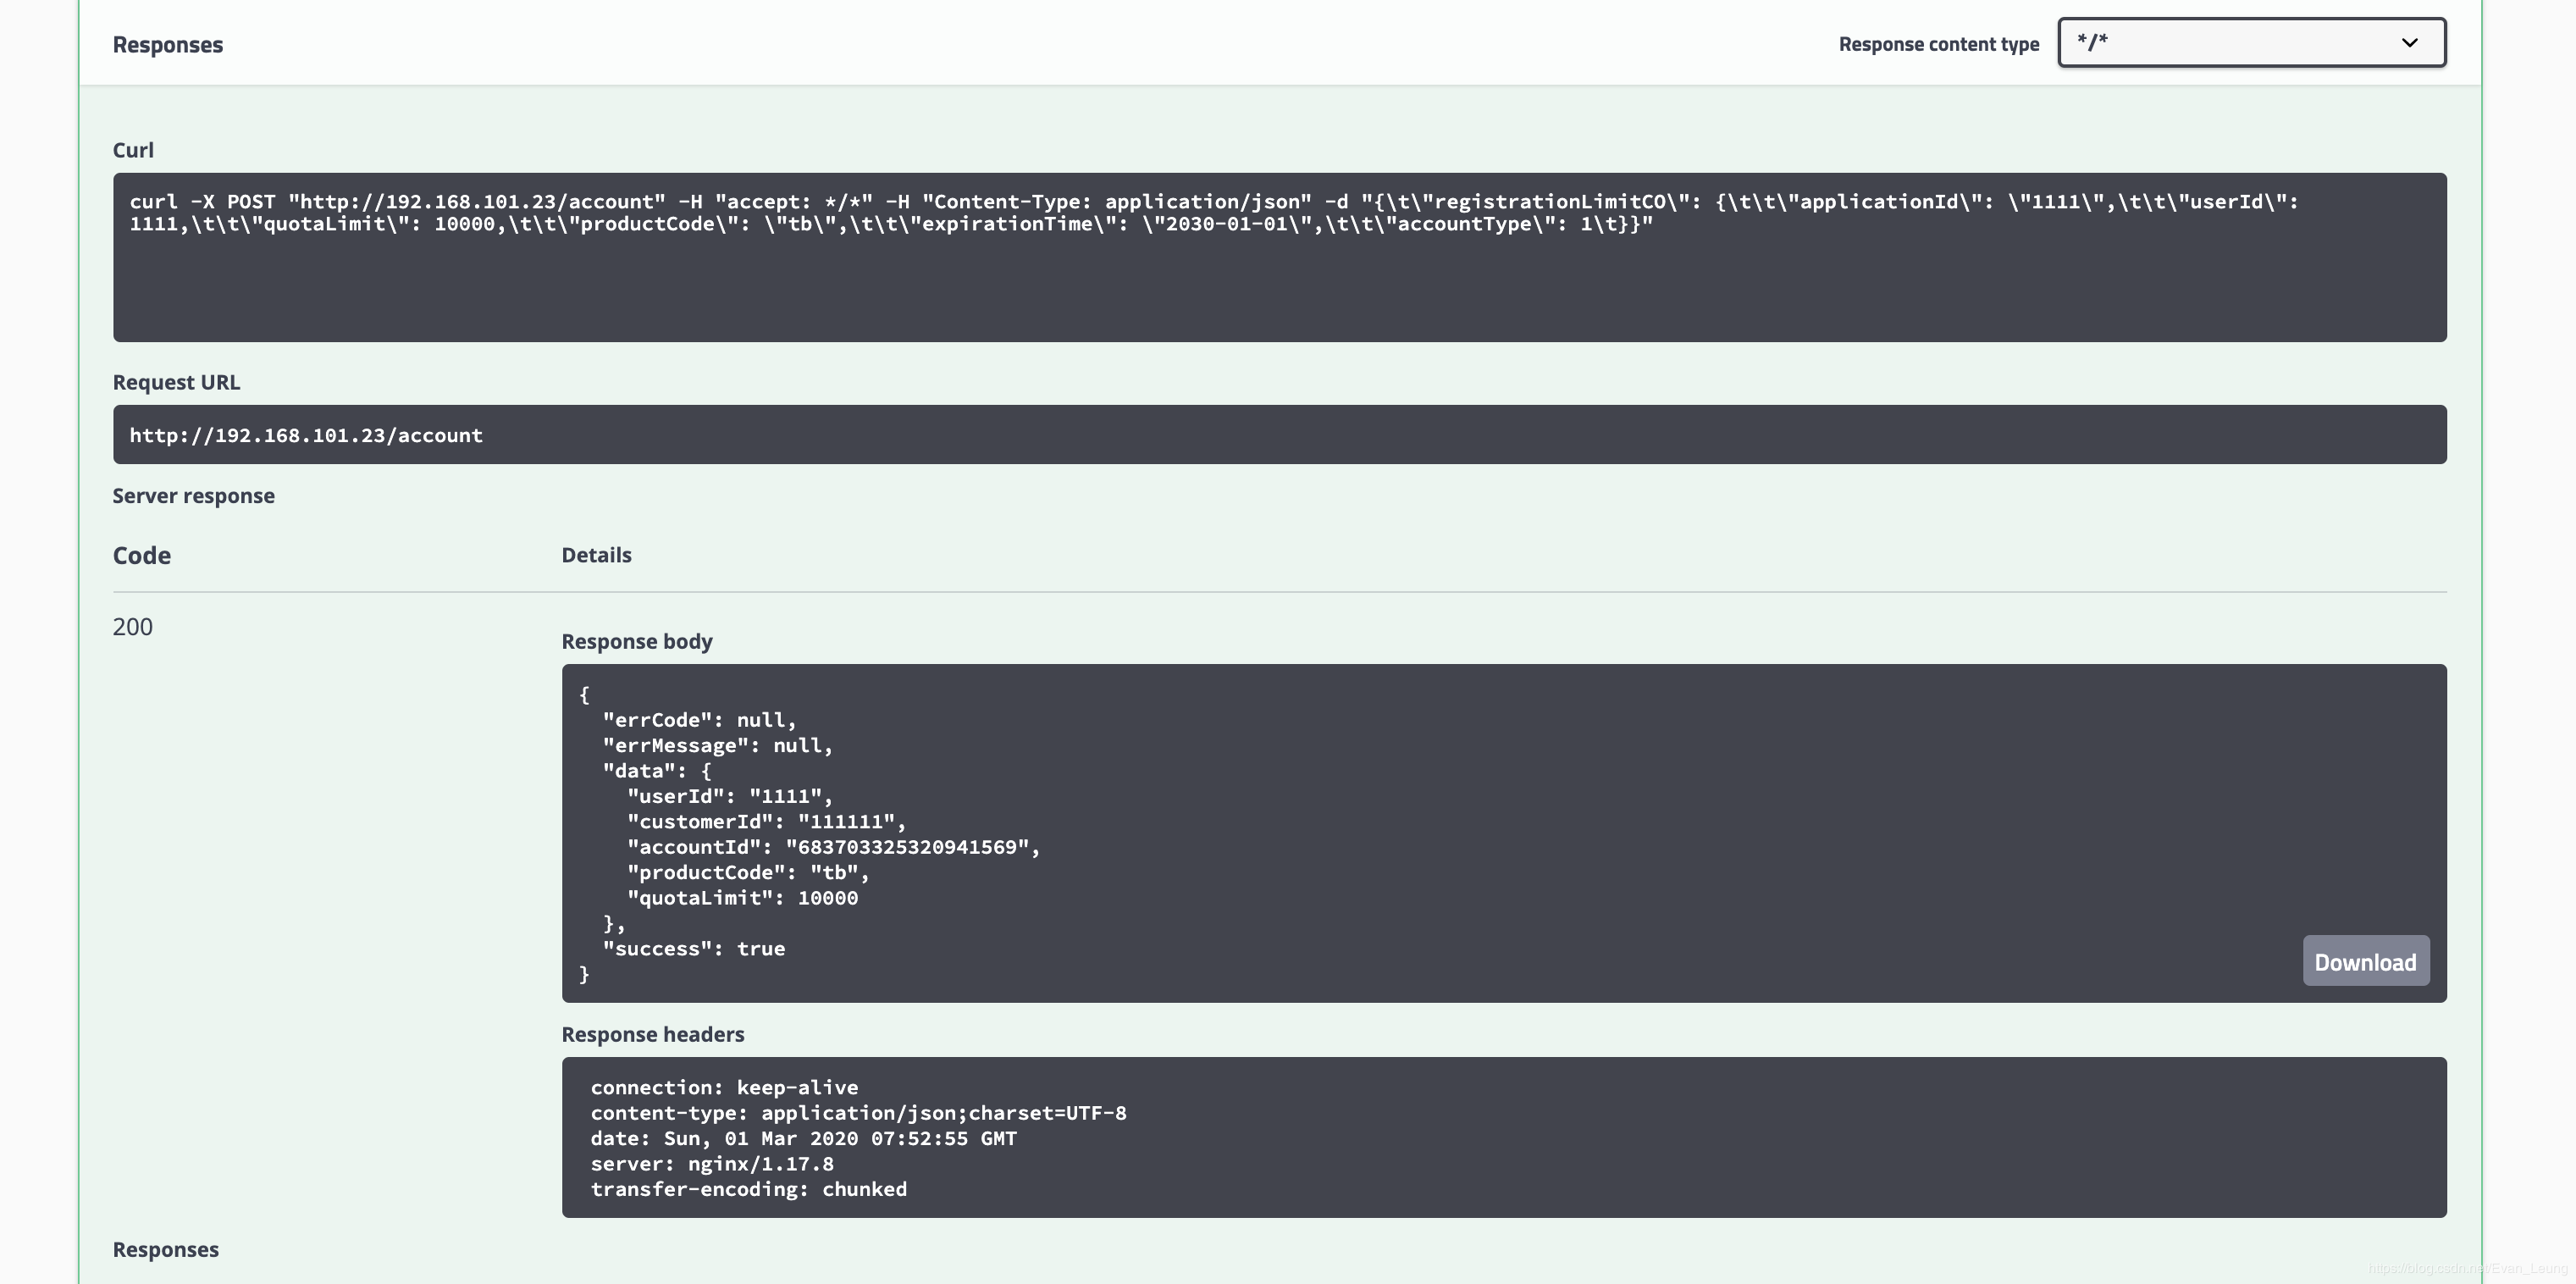
Task: Click the Request URL label
Action: [176, 382]
